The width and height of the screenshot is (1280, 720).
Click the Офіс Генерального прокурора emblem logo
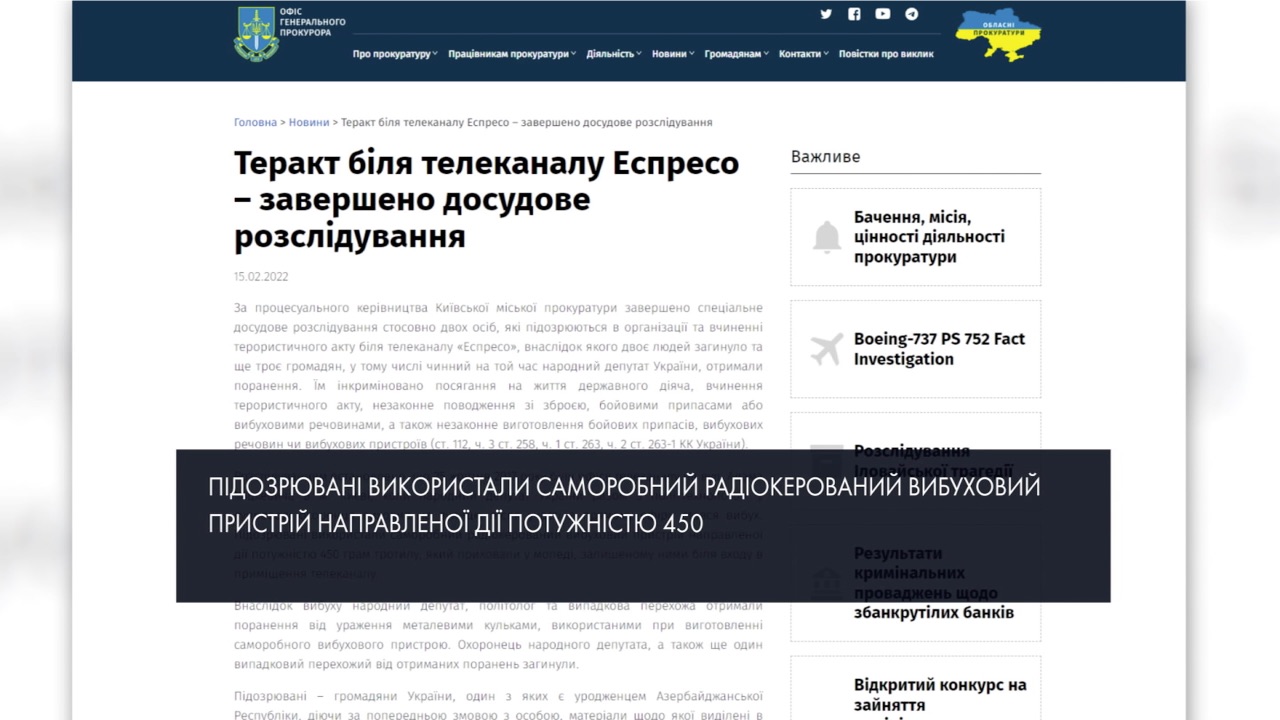pyautogui.click(x=255, y=34)
